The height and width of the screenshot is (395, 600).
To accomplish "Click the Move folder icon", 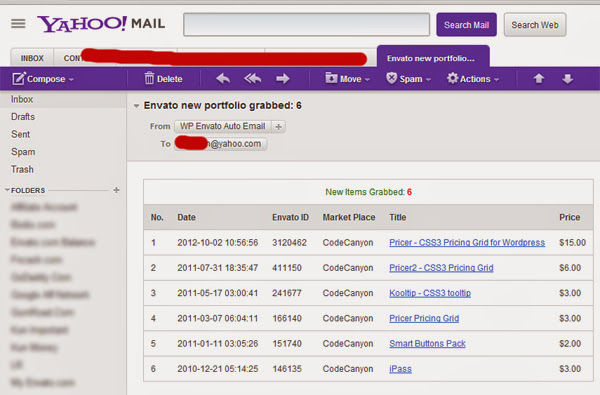I will [x=331, y=78].
